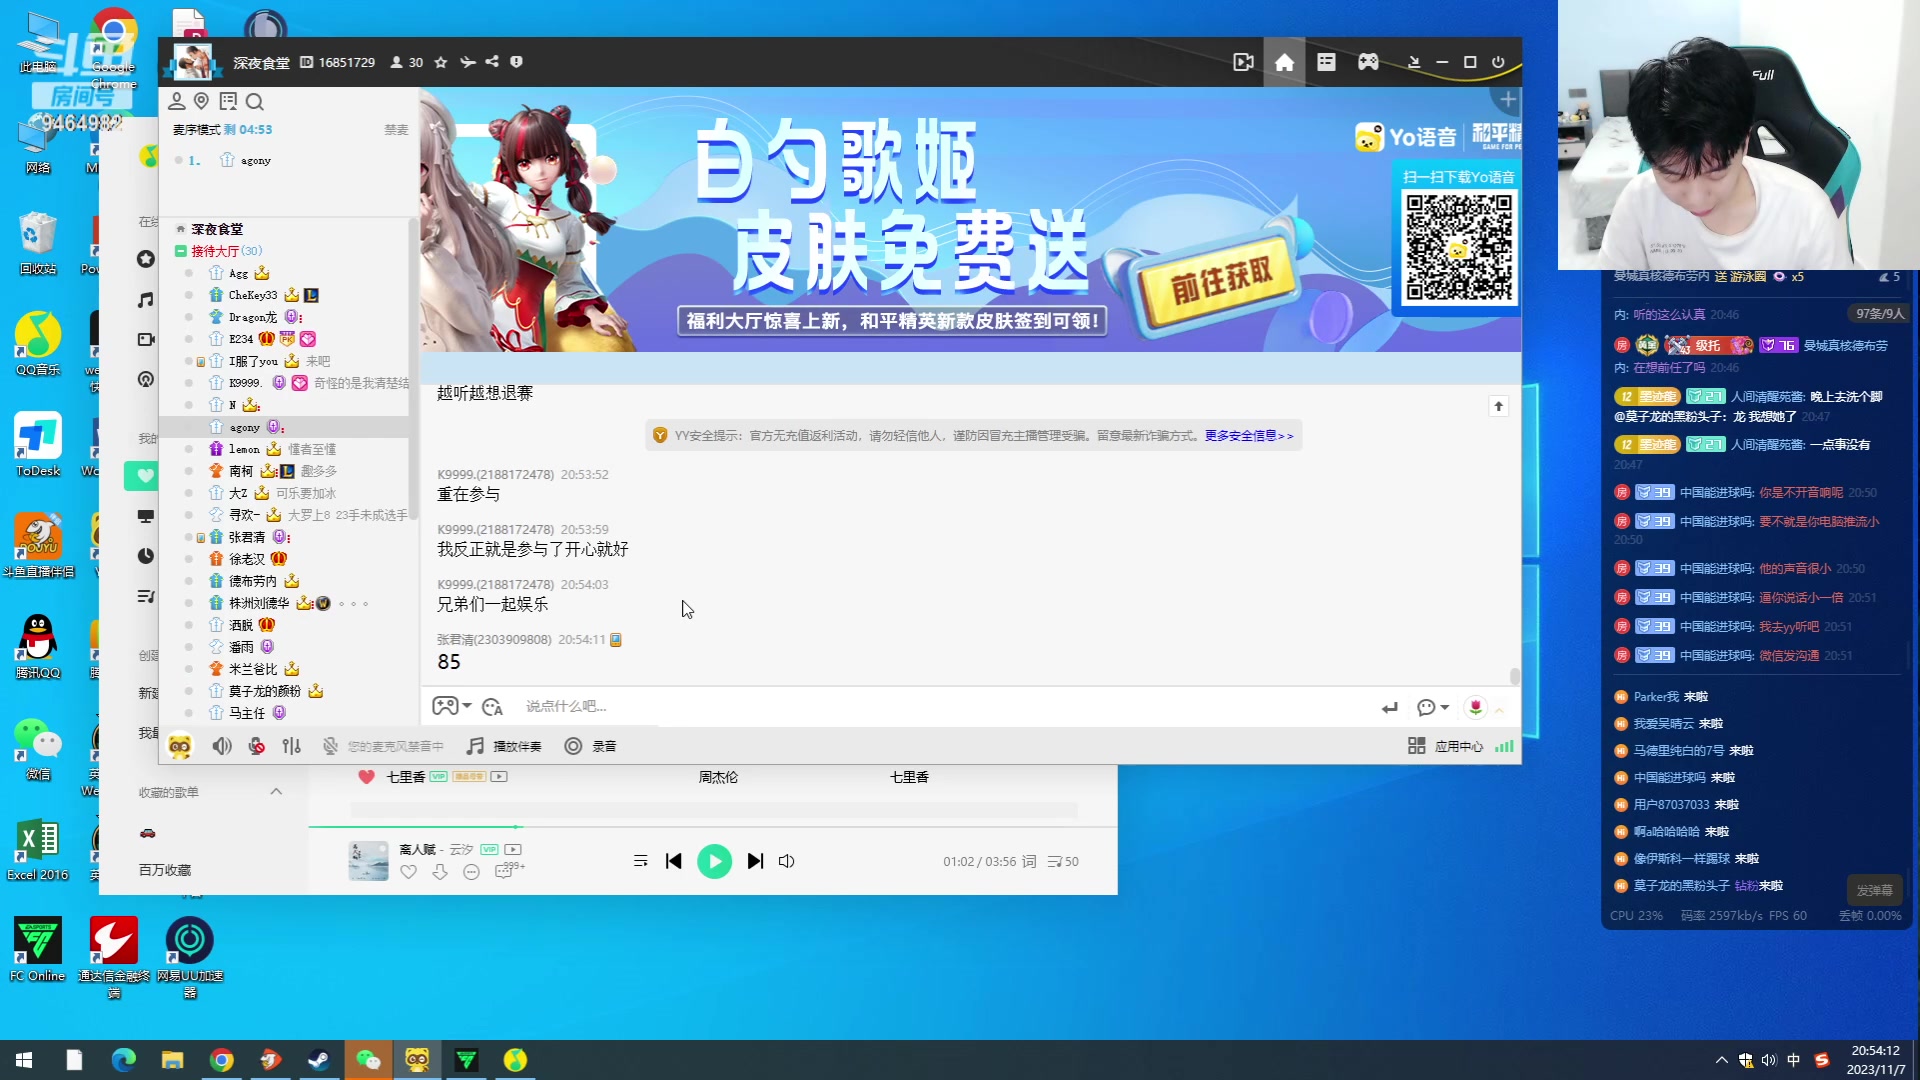The height and width of the screenshot is (1080, 1920).
Task: Open the game controller icon in title bar
Action: click(x=1368, y=62)
